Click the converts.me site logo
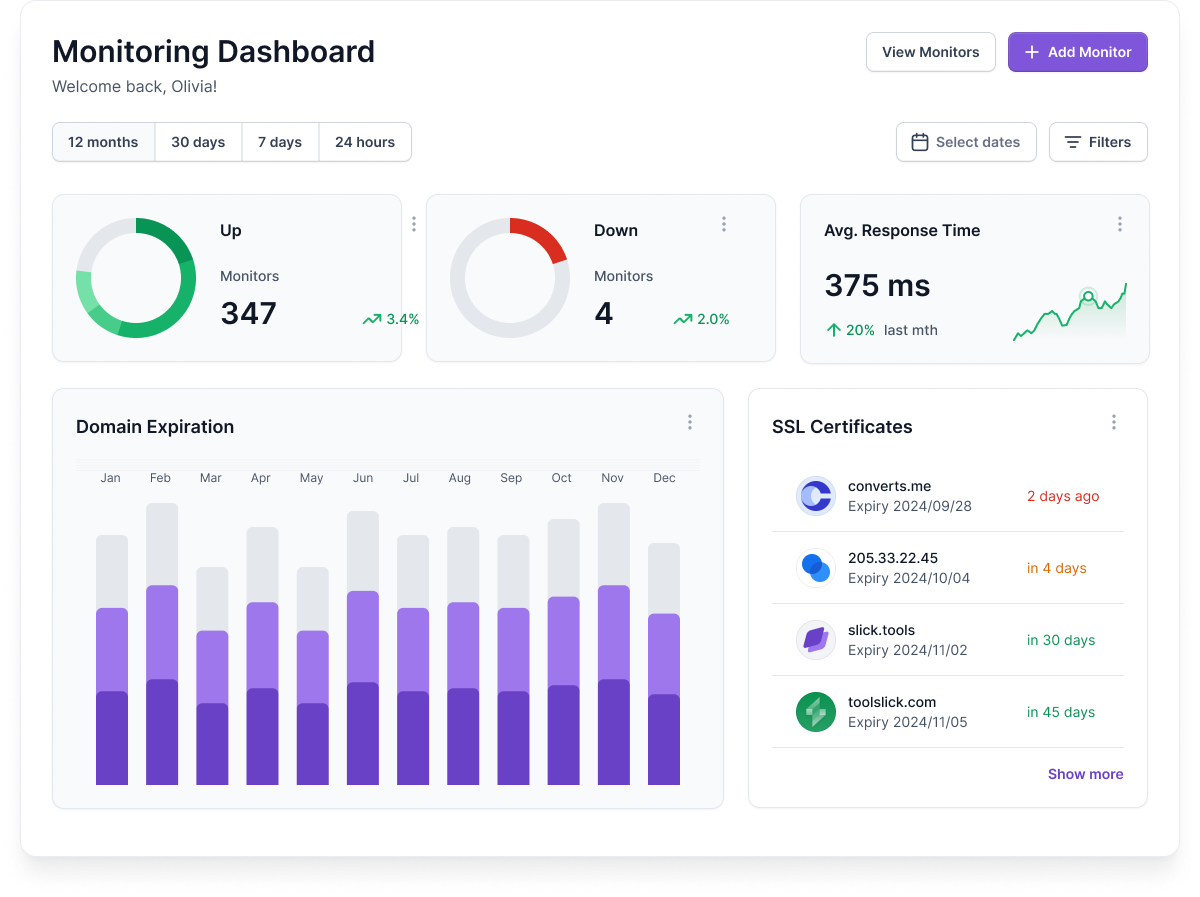 816,496
